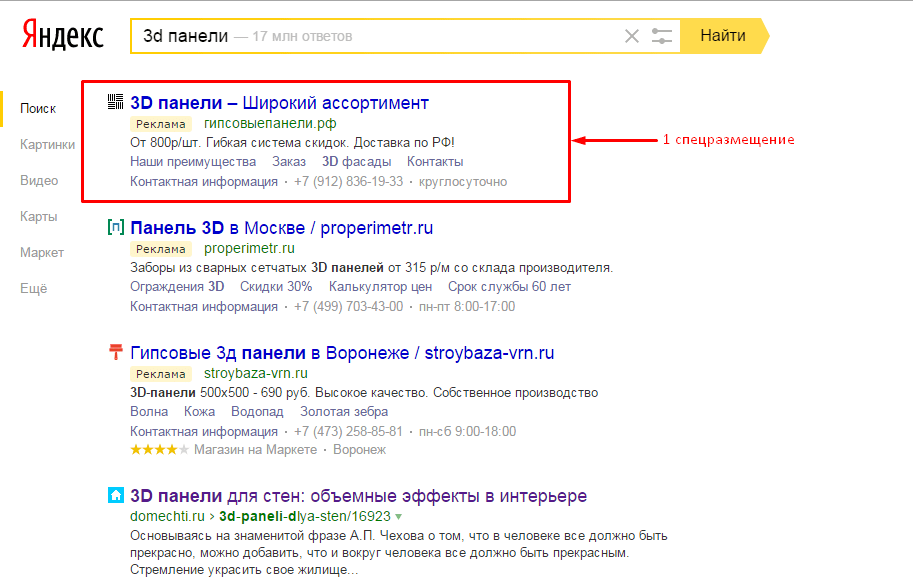
Task: Open 'Панель 3D в Москве / properimetr.ru' title
Action: pyautogui.click(x=281, y=228)
